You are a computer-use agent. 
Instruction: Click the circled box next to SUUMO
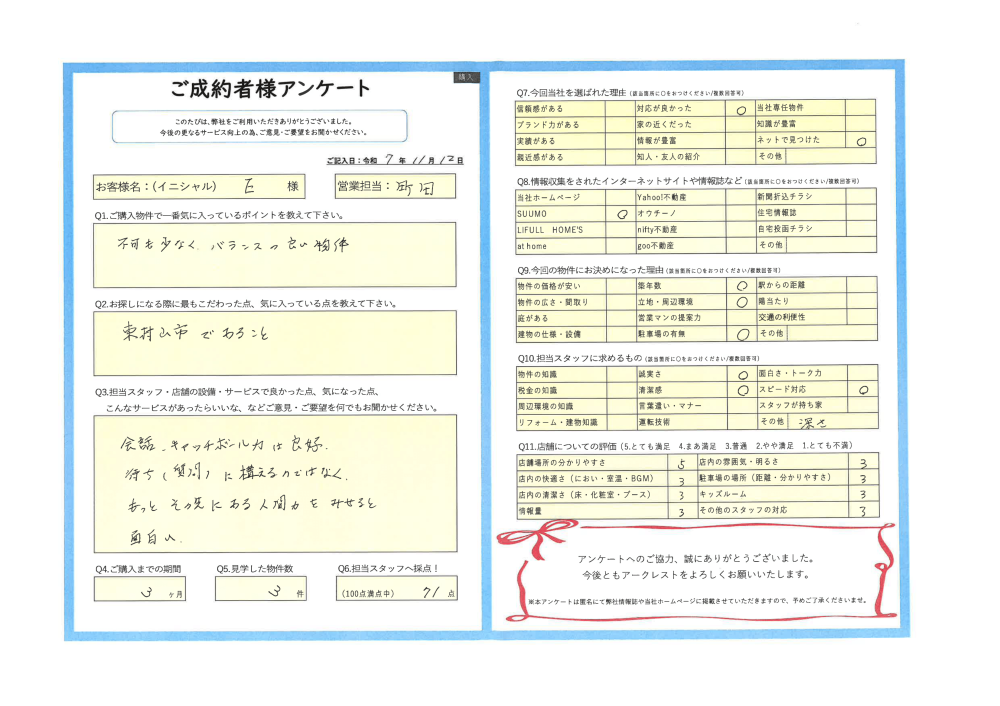621,214
